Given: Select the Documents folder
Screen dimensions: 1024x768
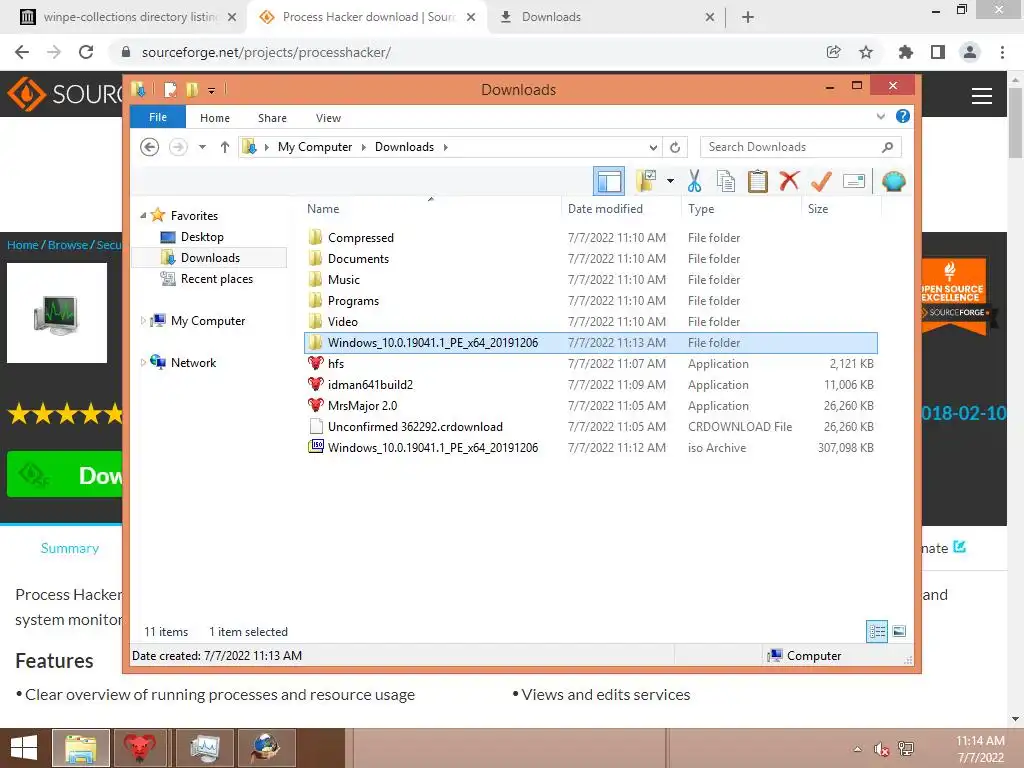Looking at the screenshot, I should coord(591,259).
